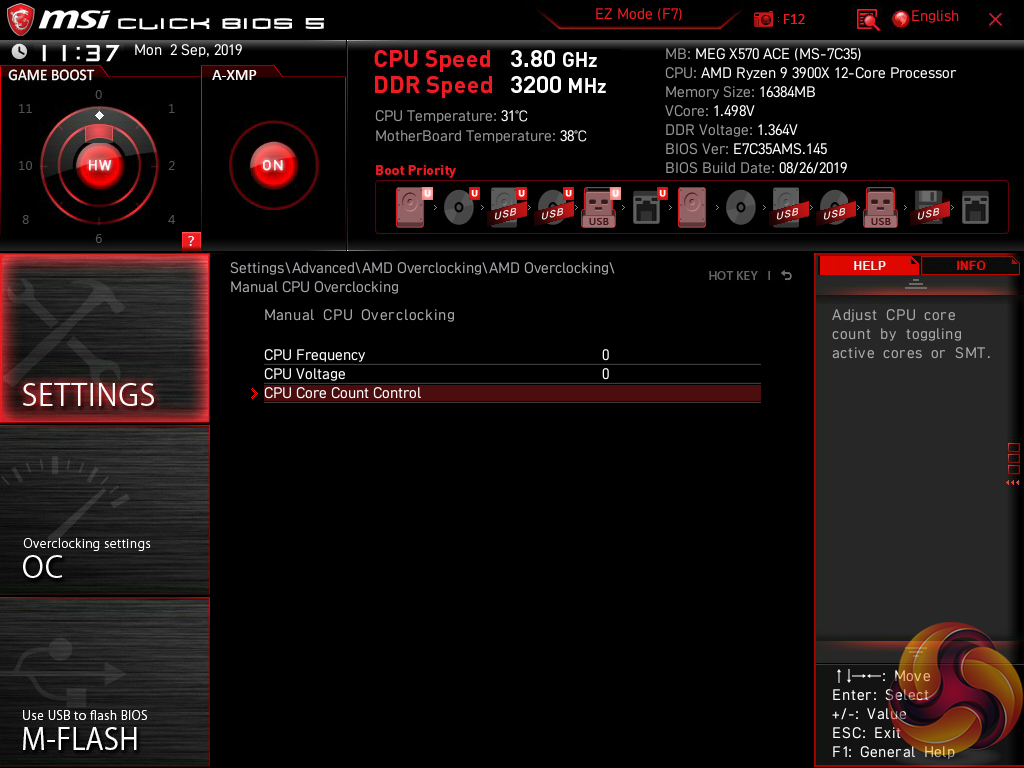Select the CPU Voltage row
The image size is (1024, 768).
pos(512,374)
